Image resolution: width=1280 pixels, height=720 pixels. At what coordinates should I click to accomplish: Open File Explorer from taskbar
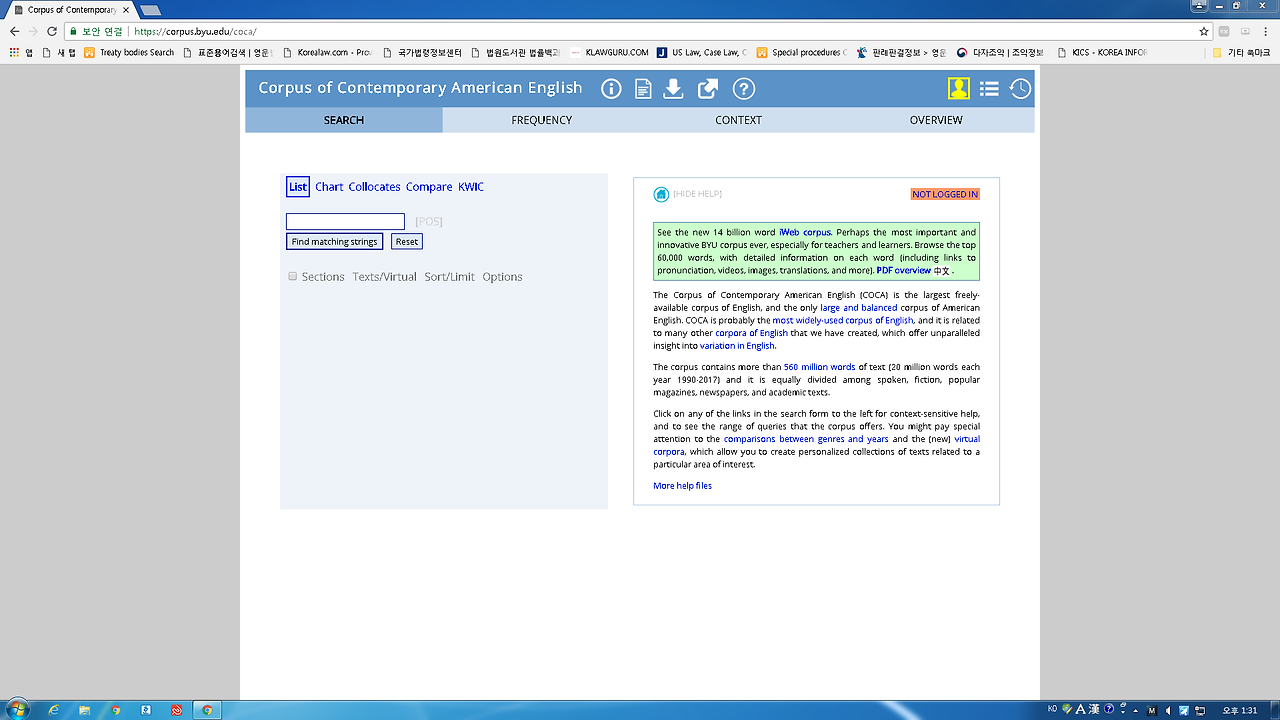84,710
